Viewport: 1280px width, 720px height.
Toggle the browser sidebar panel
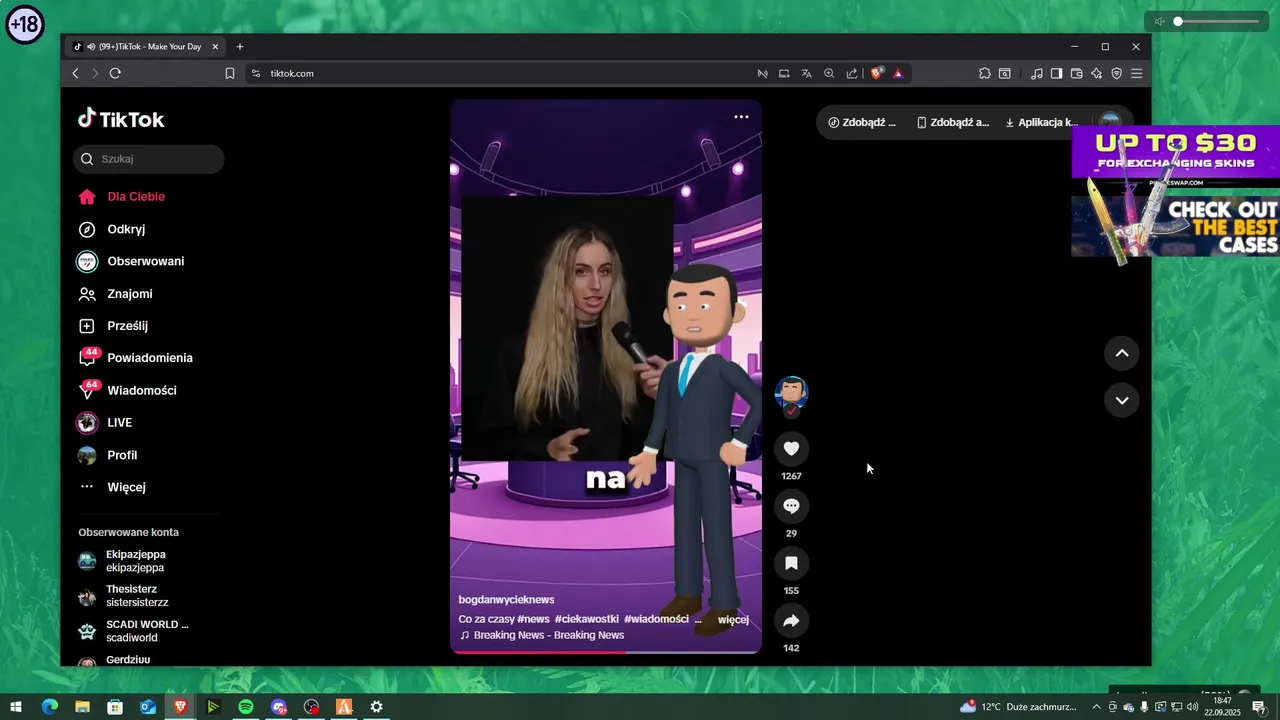[x=1056, y=73]
